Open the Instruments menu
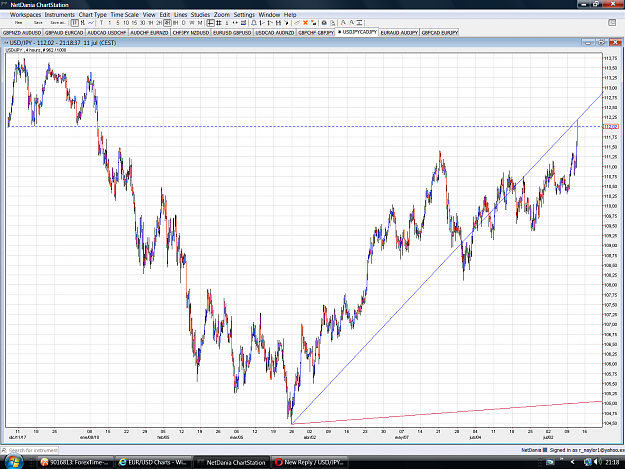625x469 pixels. pyautogui.click(x=59, y=15)
